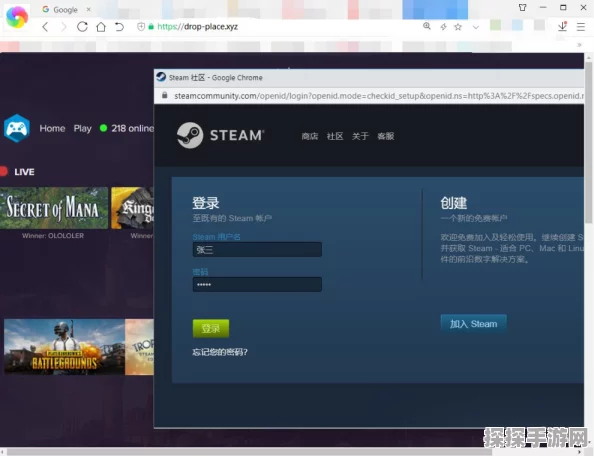Click the browser forward arrow

pyautogui.click(x=63, y=27)
